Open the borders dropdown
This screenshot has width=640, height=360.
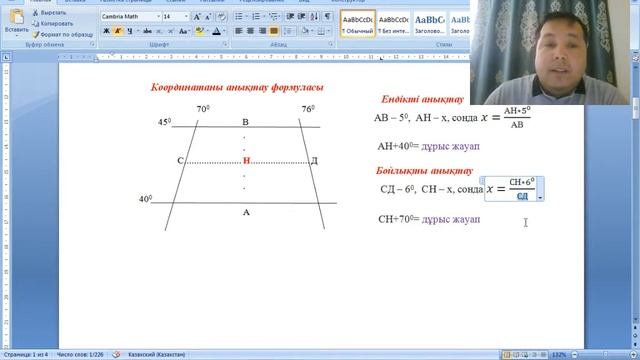coord(329,31)
